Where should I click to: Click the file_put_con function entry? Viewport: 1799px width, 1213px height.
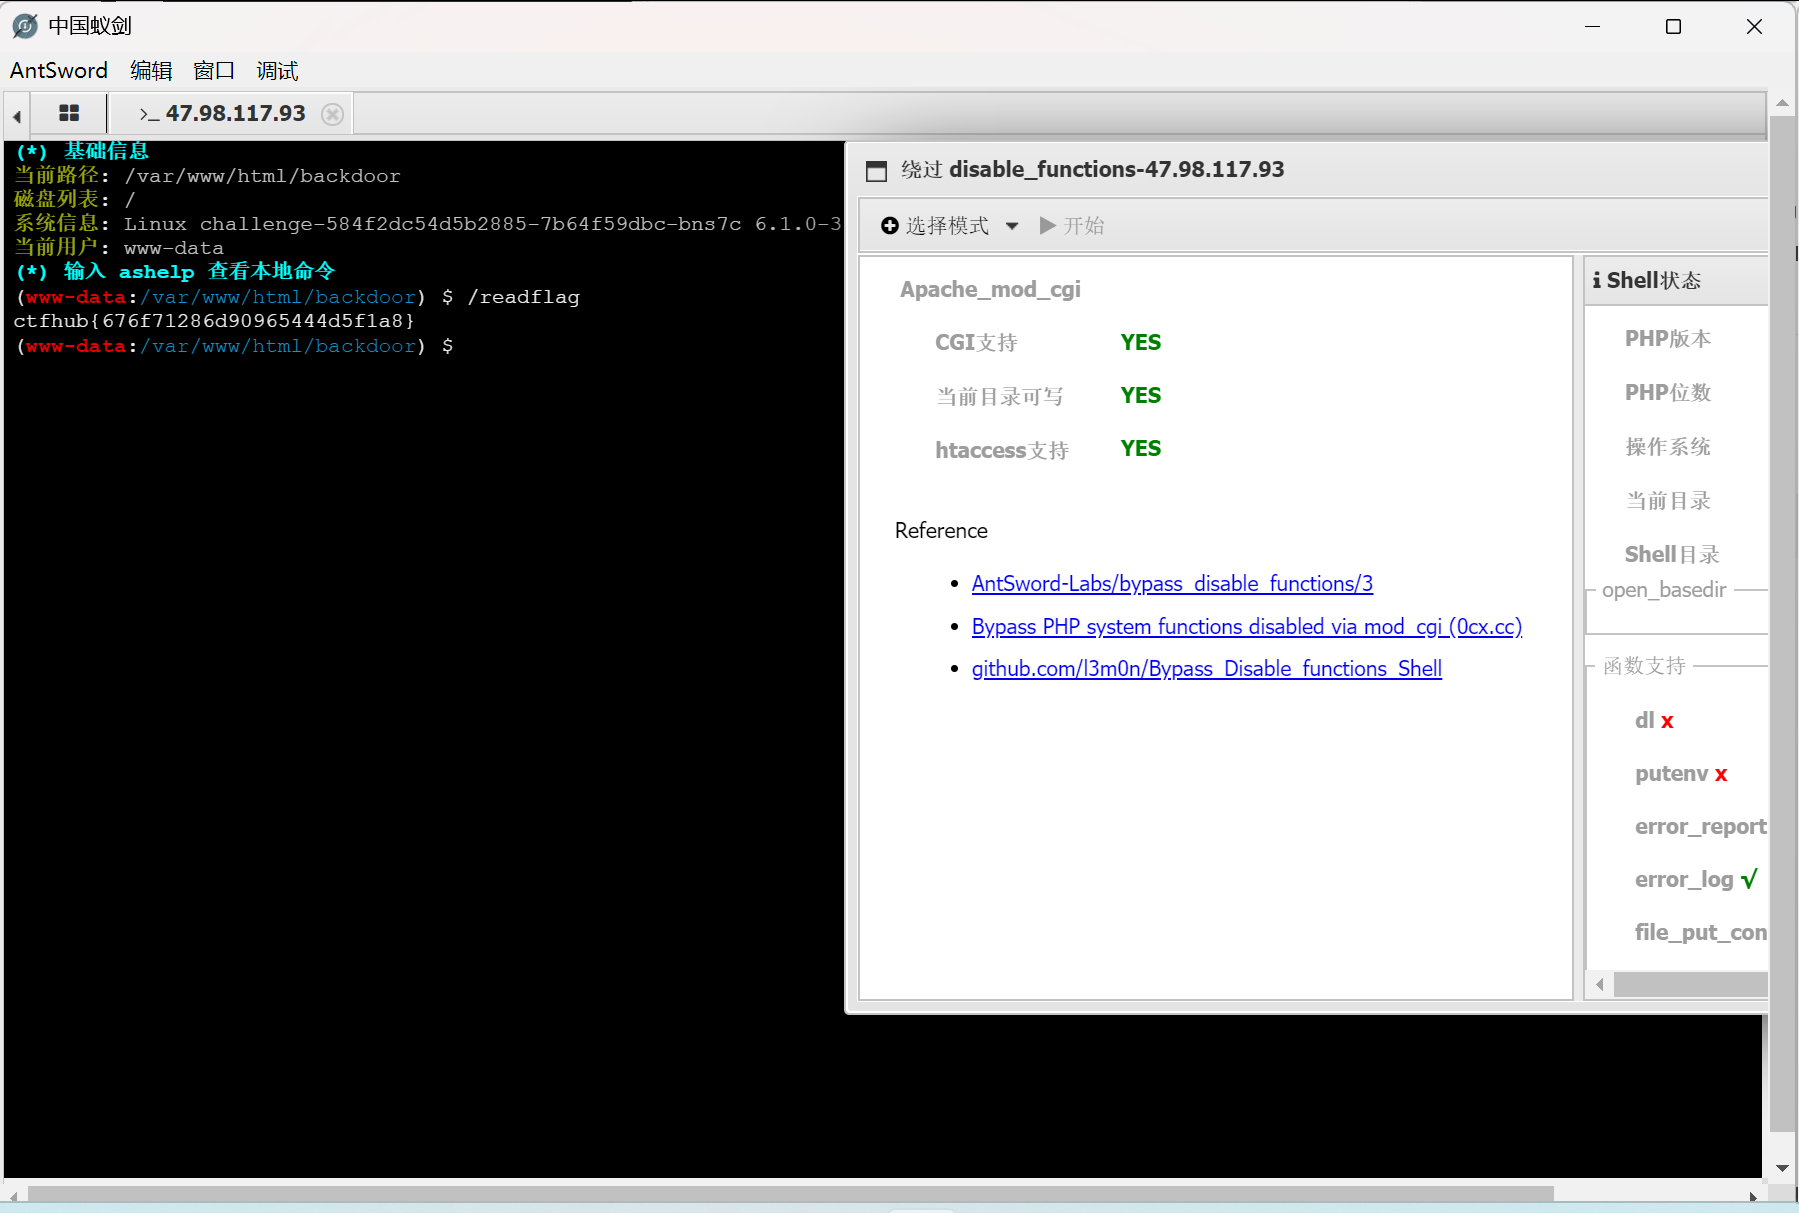tap(1701, 933)
